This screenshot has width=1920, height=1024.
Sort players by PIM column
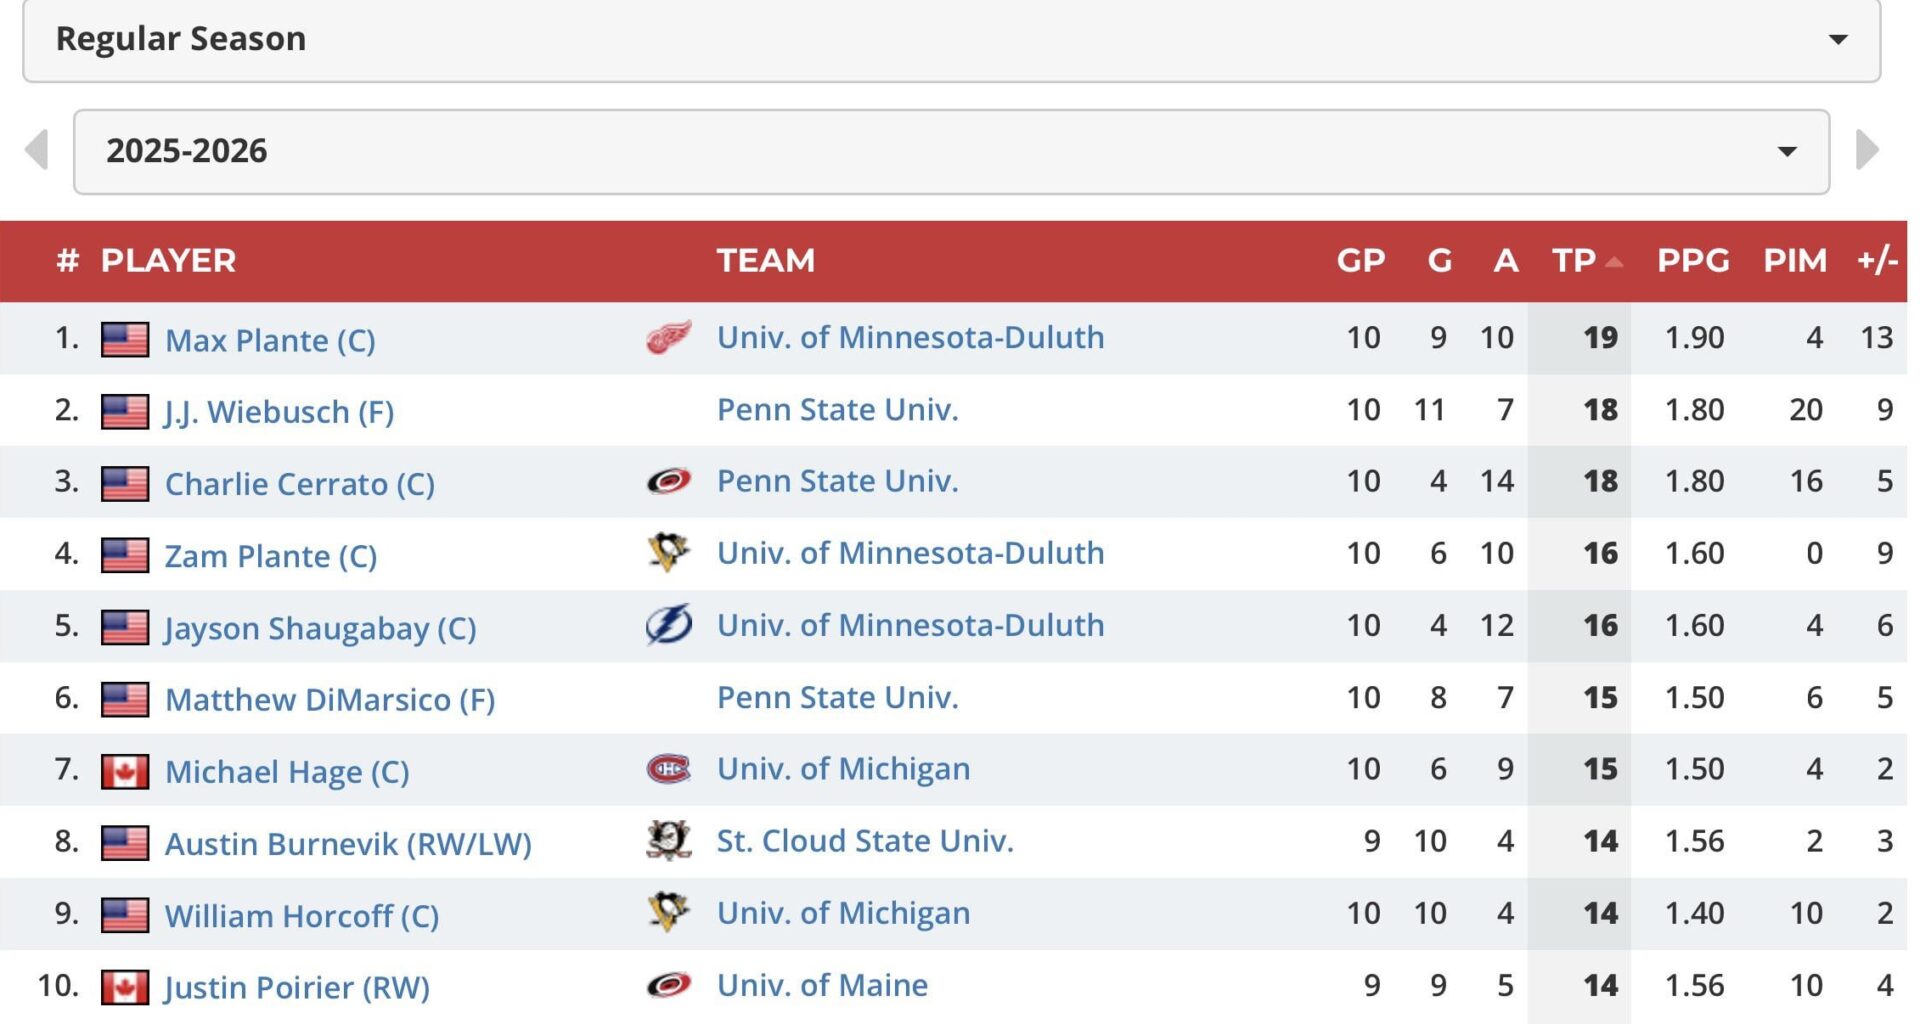pyautogui.click(x=1796, y=260)
